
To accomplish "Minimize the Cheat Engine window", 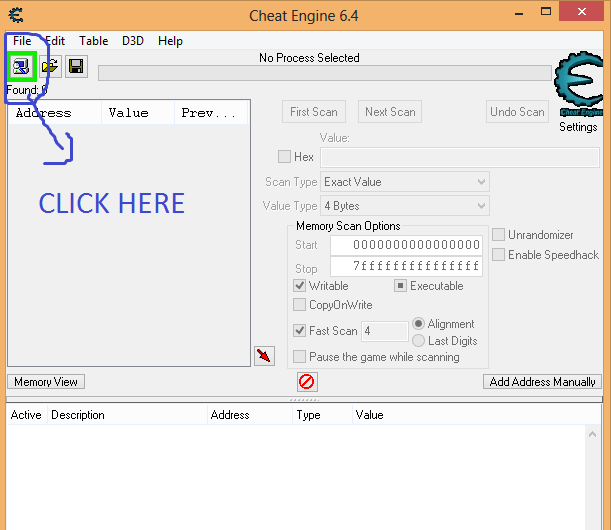I will 519,14.
